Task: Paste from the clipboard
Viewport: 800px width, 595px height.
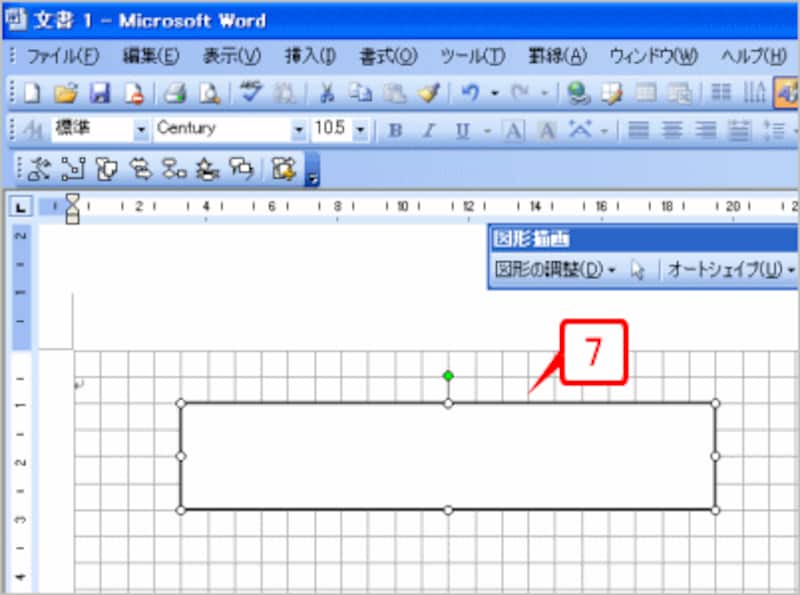Action: 395,94
